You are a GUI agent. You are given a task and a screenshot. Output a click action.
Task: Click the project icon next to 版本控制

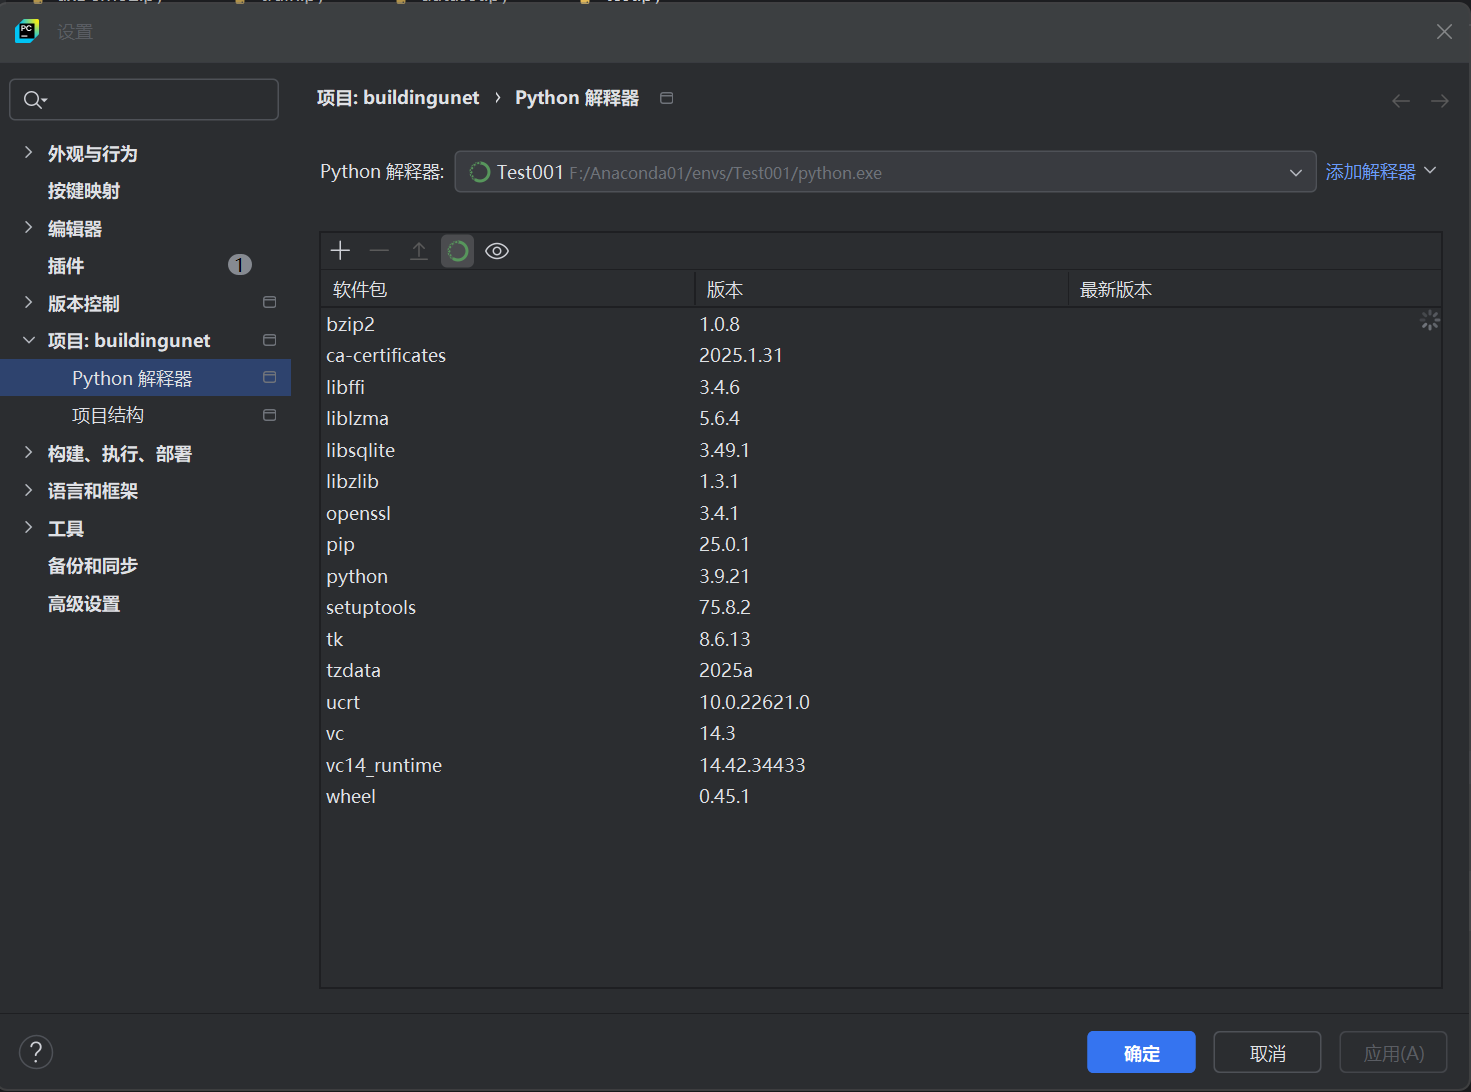pos(269,302)
